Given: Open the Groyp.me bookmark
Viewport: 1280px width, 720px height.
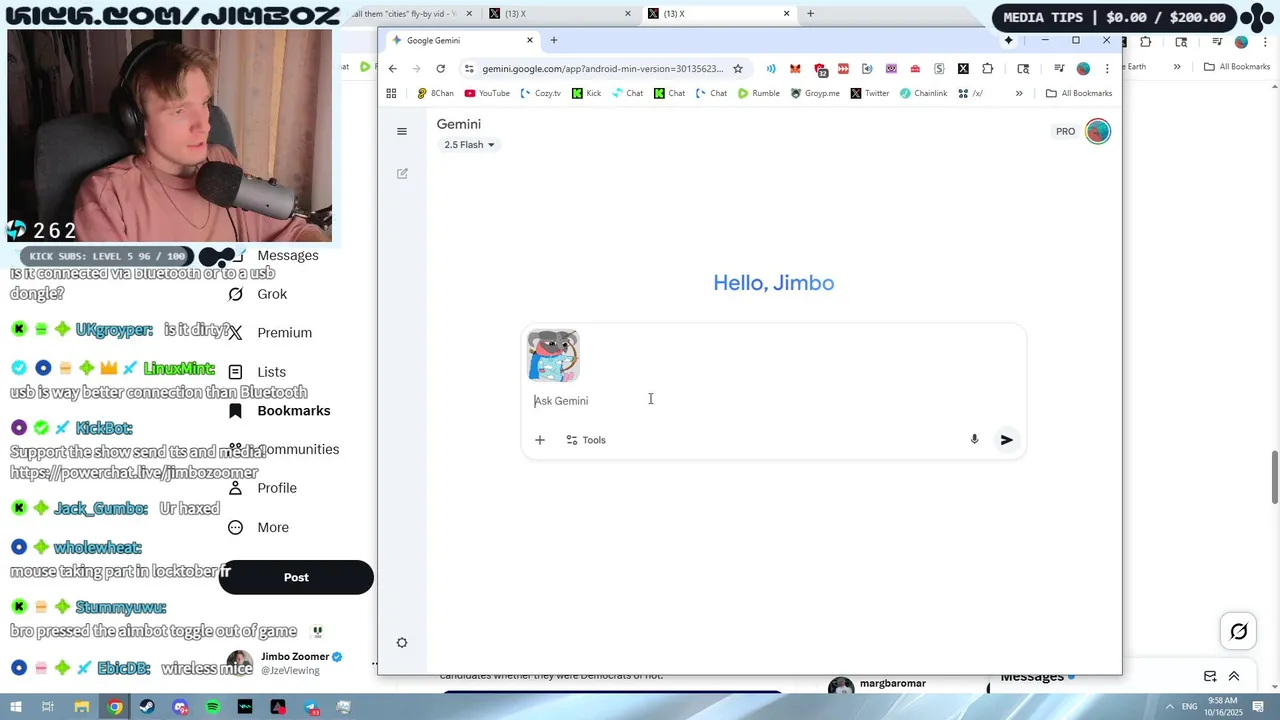Looking at the screenshot, I should click(815, 94).
